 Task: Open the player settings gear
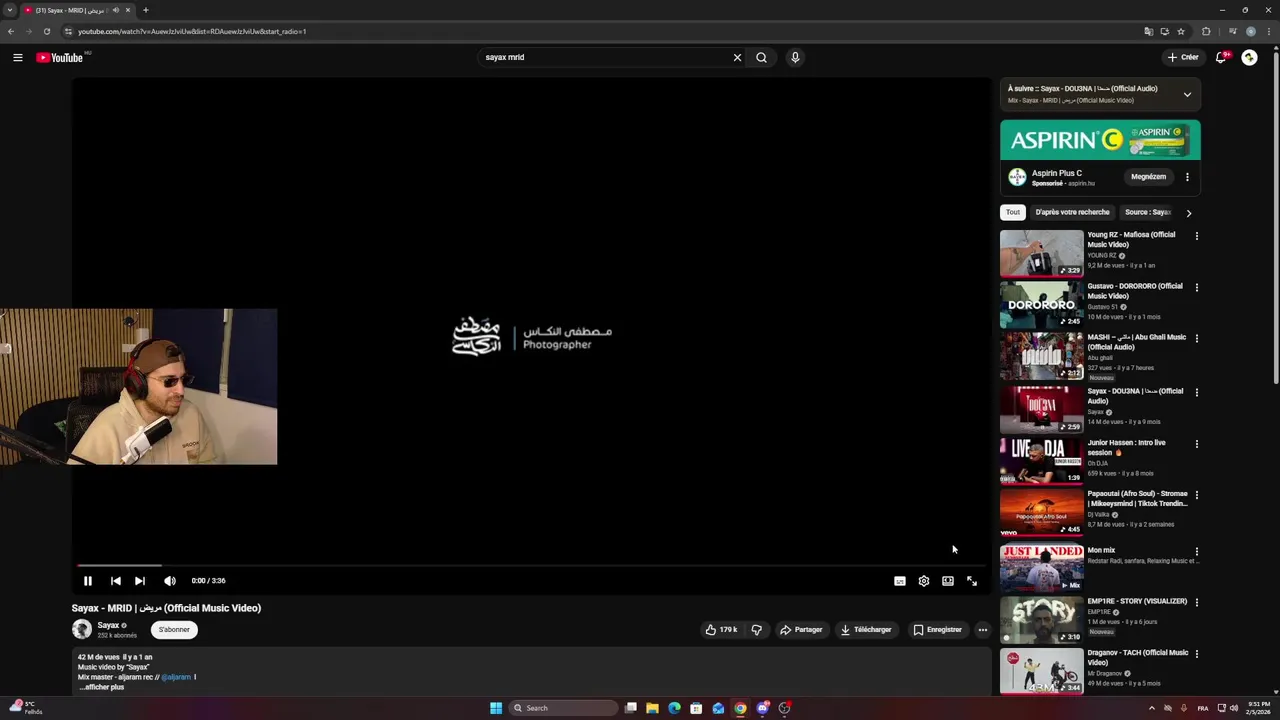pyautogui.click(x=924, y=581)
